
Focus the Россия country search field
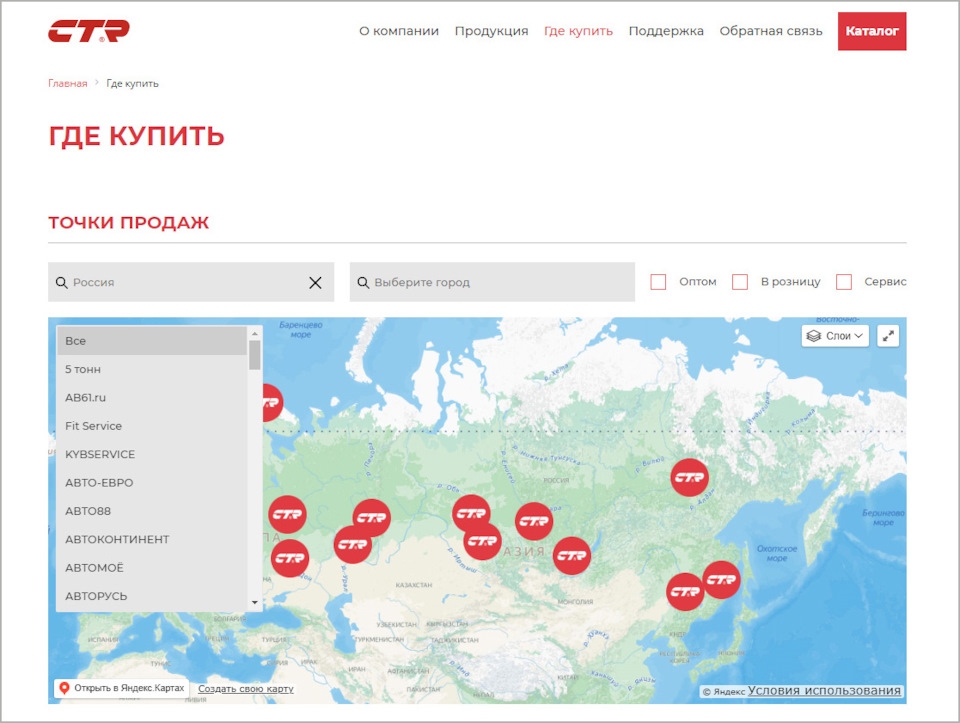pos(191,282)
